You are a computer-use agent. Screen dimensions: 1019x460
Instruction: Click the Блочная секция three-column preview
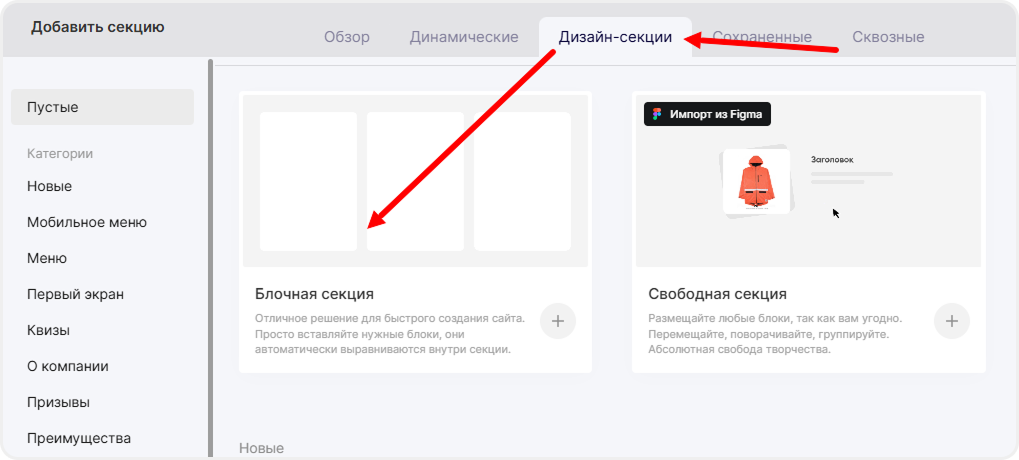415,181
